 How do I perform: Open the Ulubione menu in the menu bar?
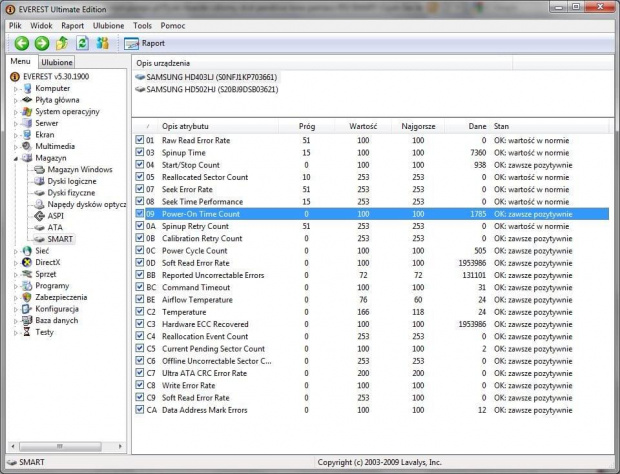108,26
